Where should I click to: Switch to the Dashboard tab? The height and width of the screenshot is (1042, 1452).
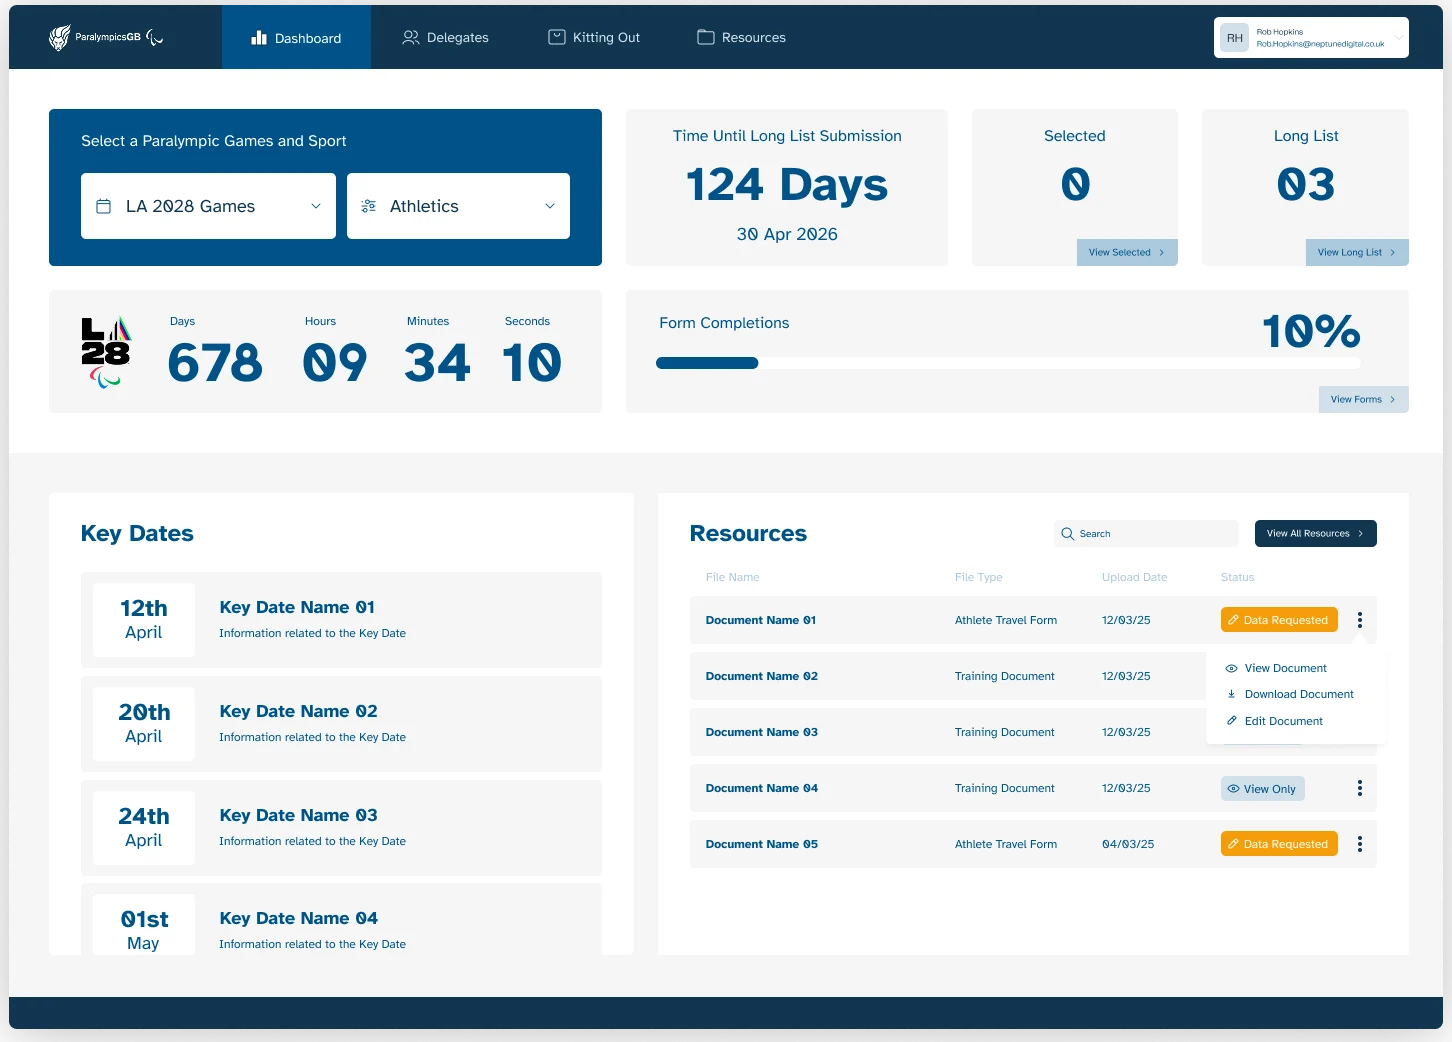296,38
